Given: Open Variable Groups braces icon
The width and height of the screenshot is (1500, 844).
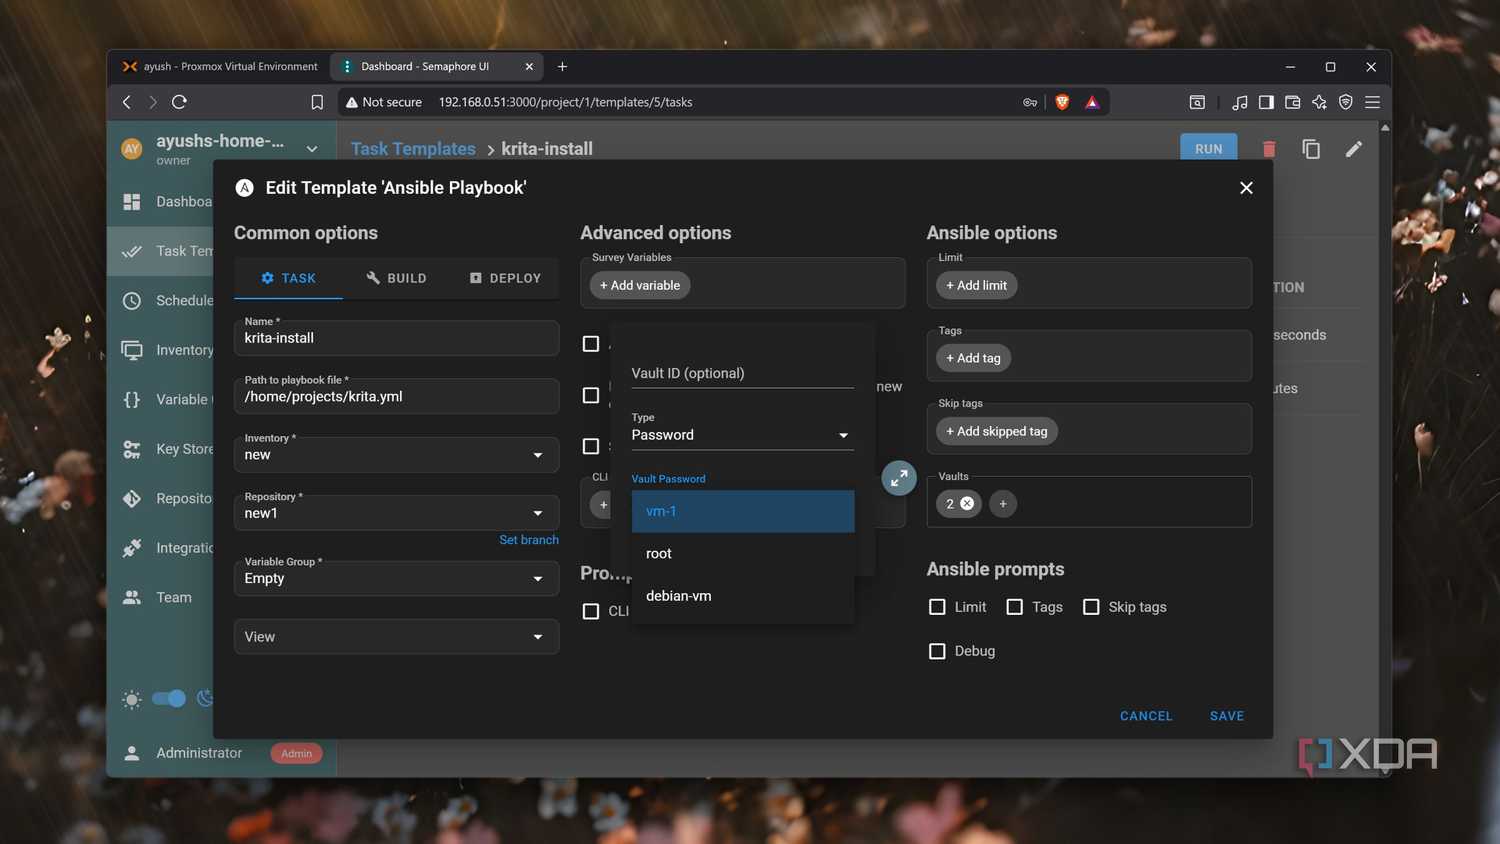Looking at the screenshot, I should click(x=132, y=399).
